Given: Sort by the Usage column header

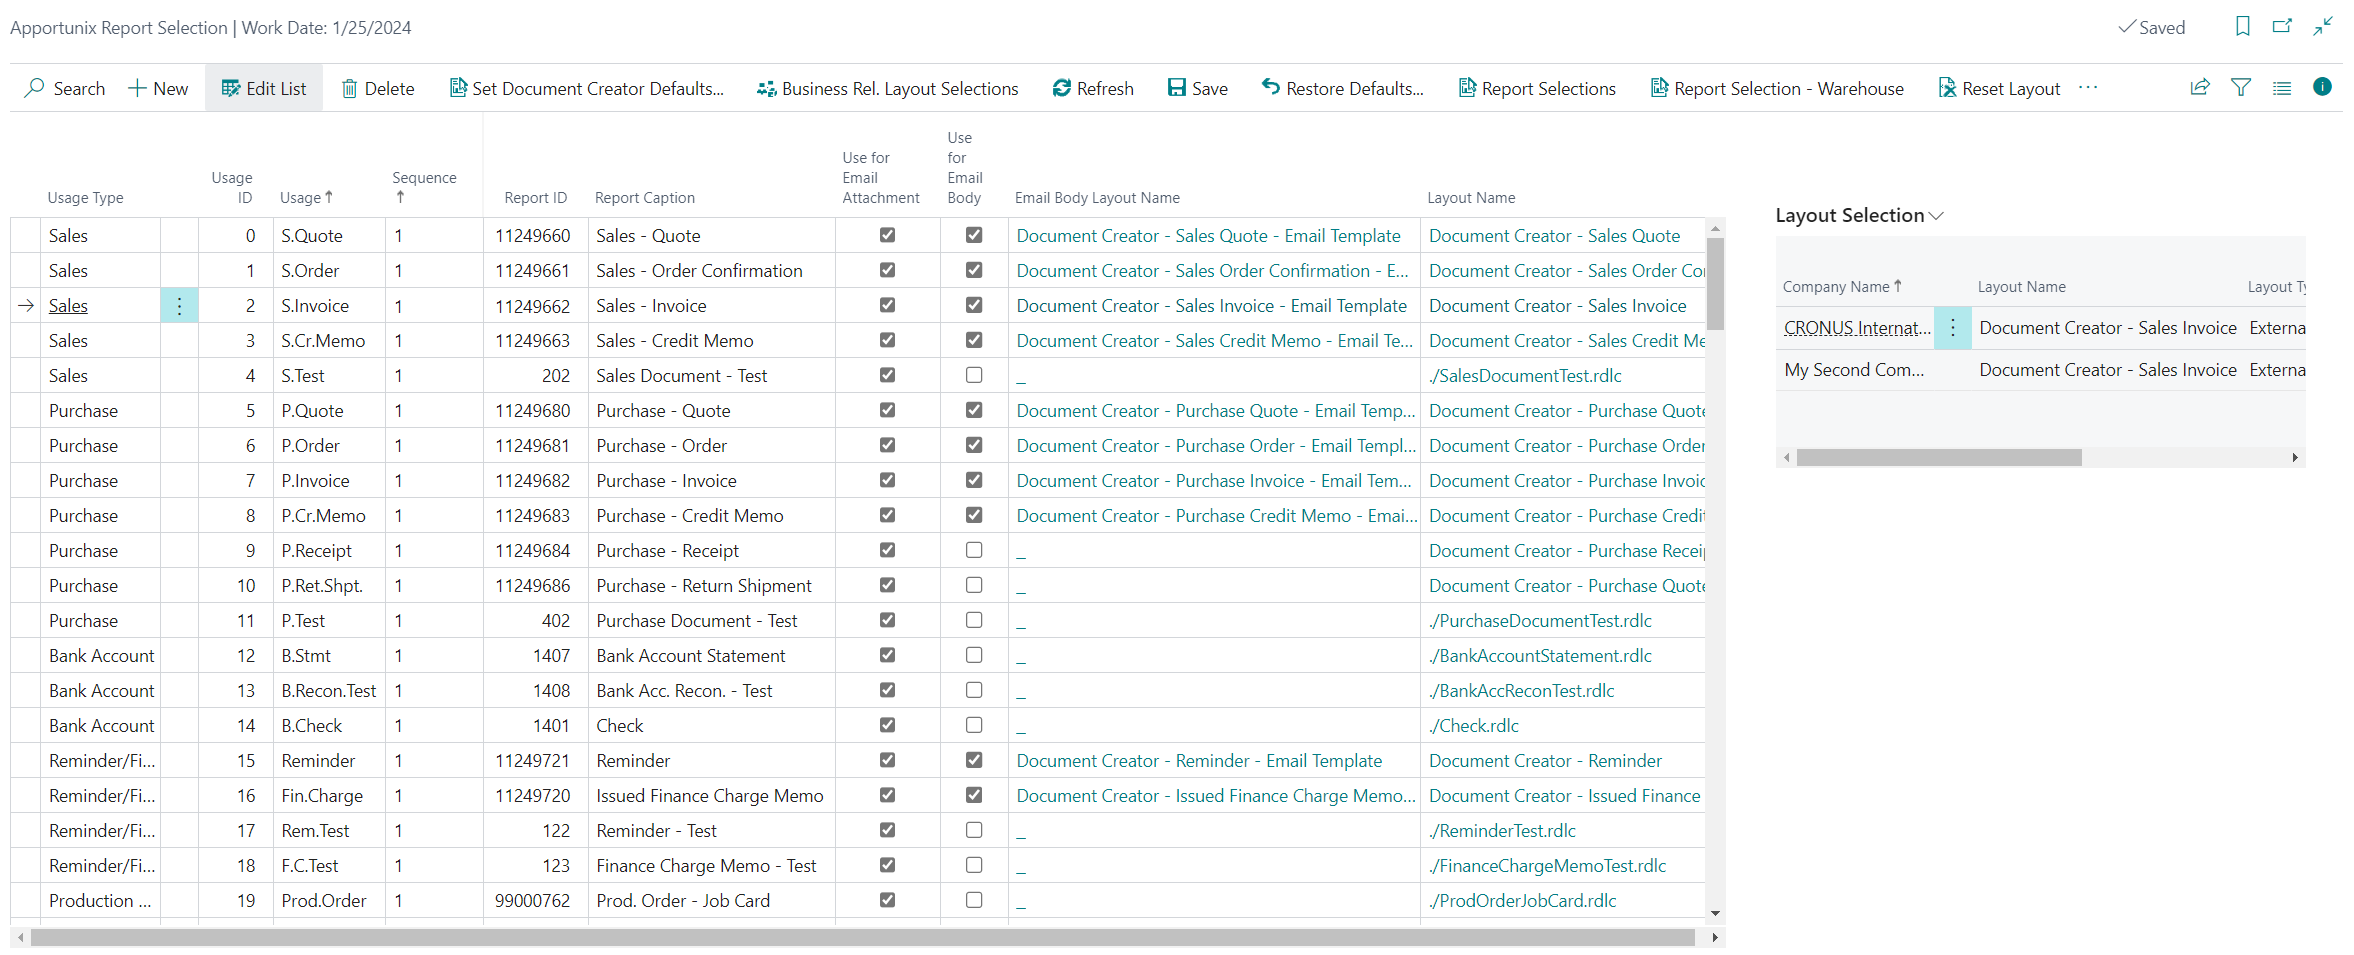Looking at the screenshot, I should (306, 198).
